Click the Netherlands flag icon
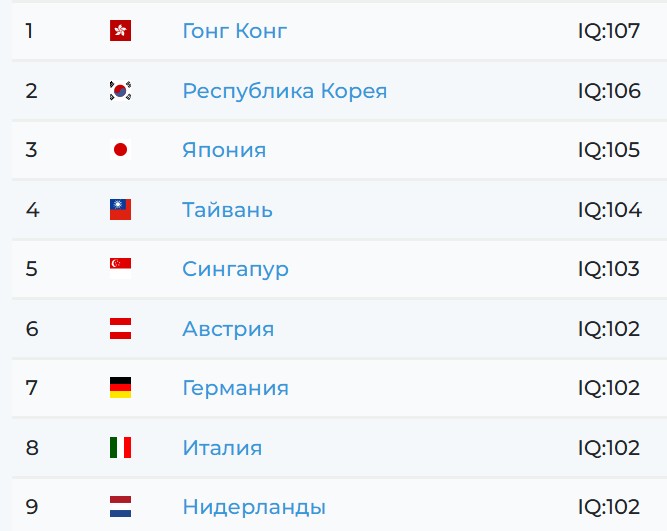This screenshot has height=531, width=667. (120, 506)
